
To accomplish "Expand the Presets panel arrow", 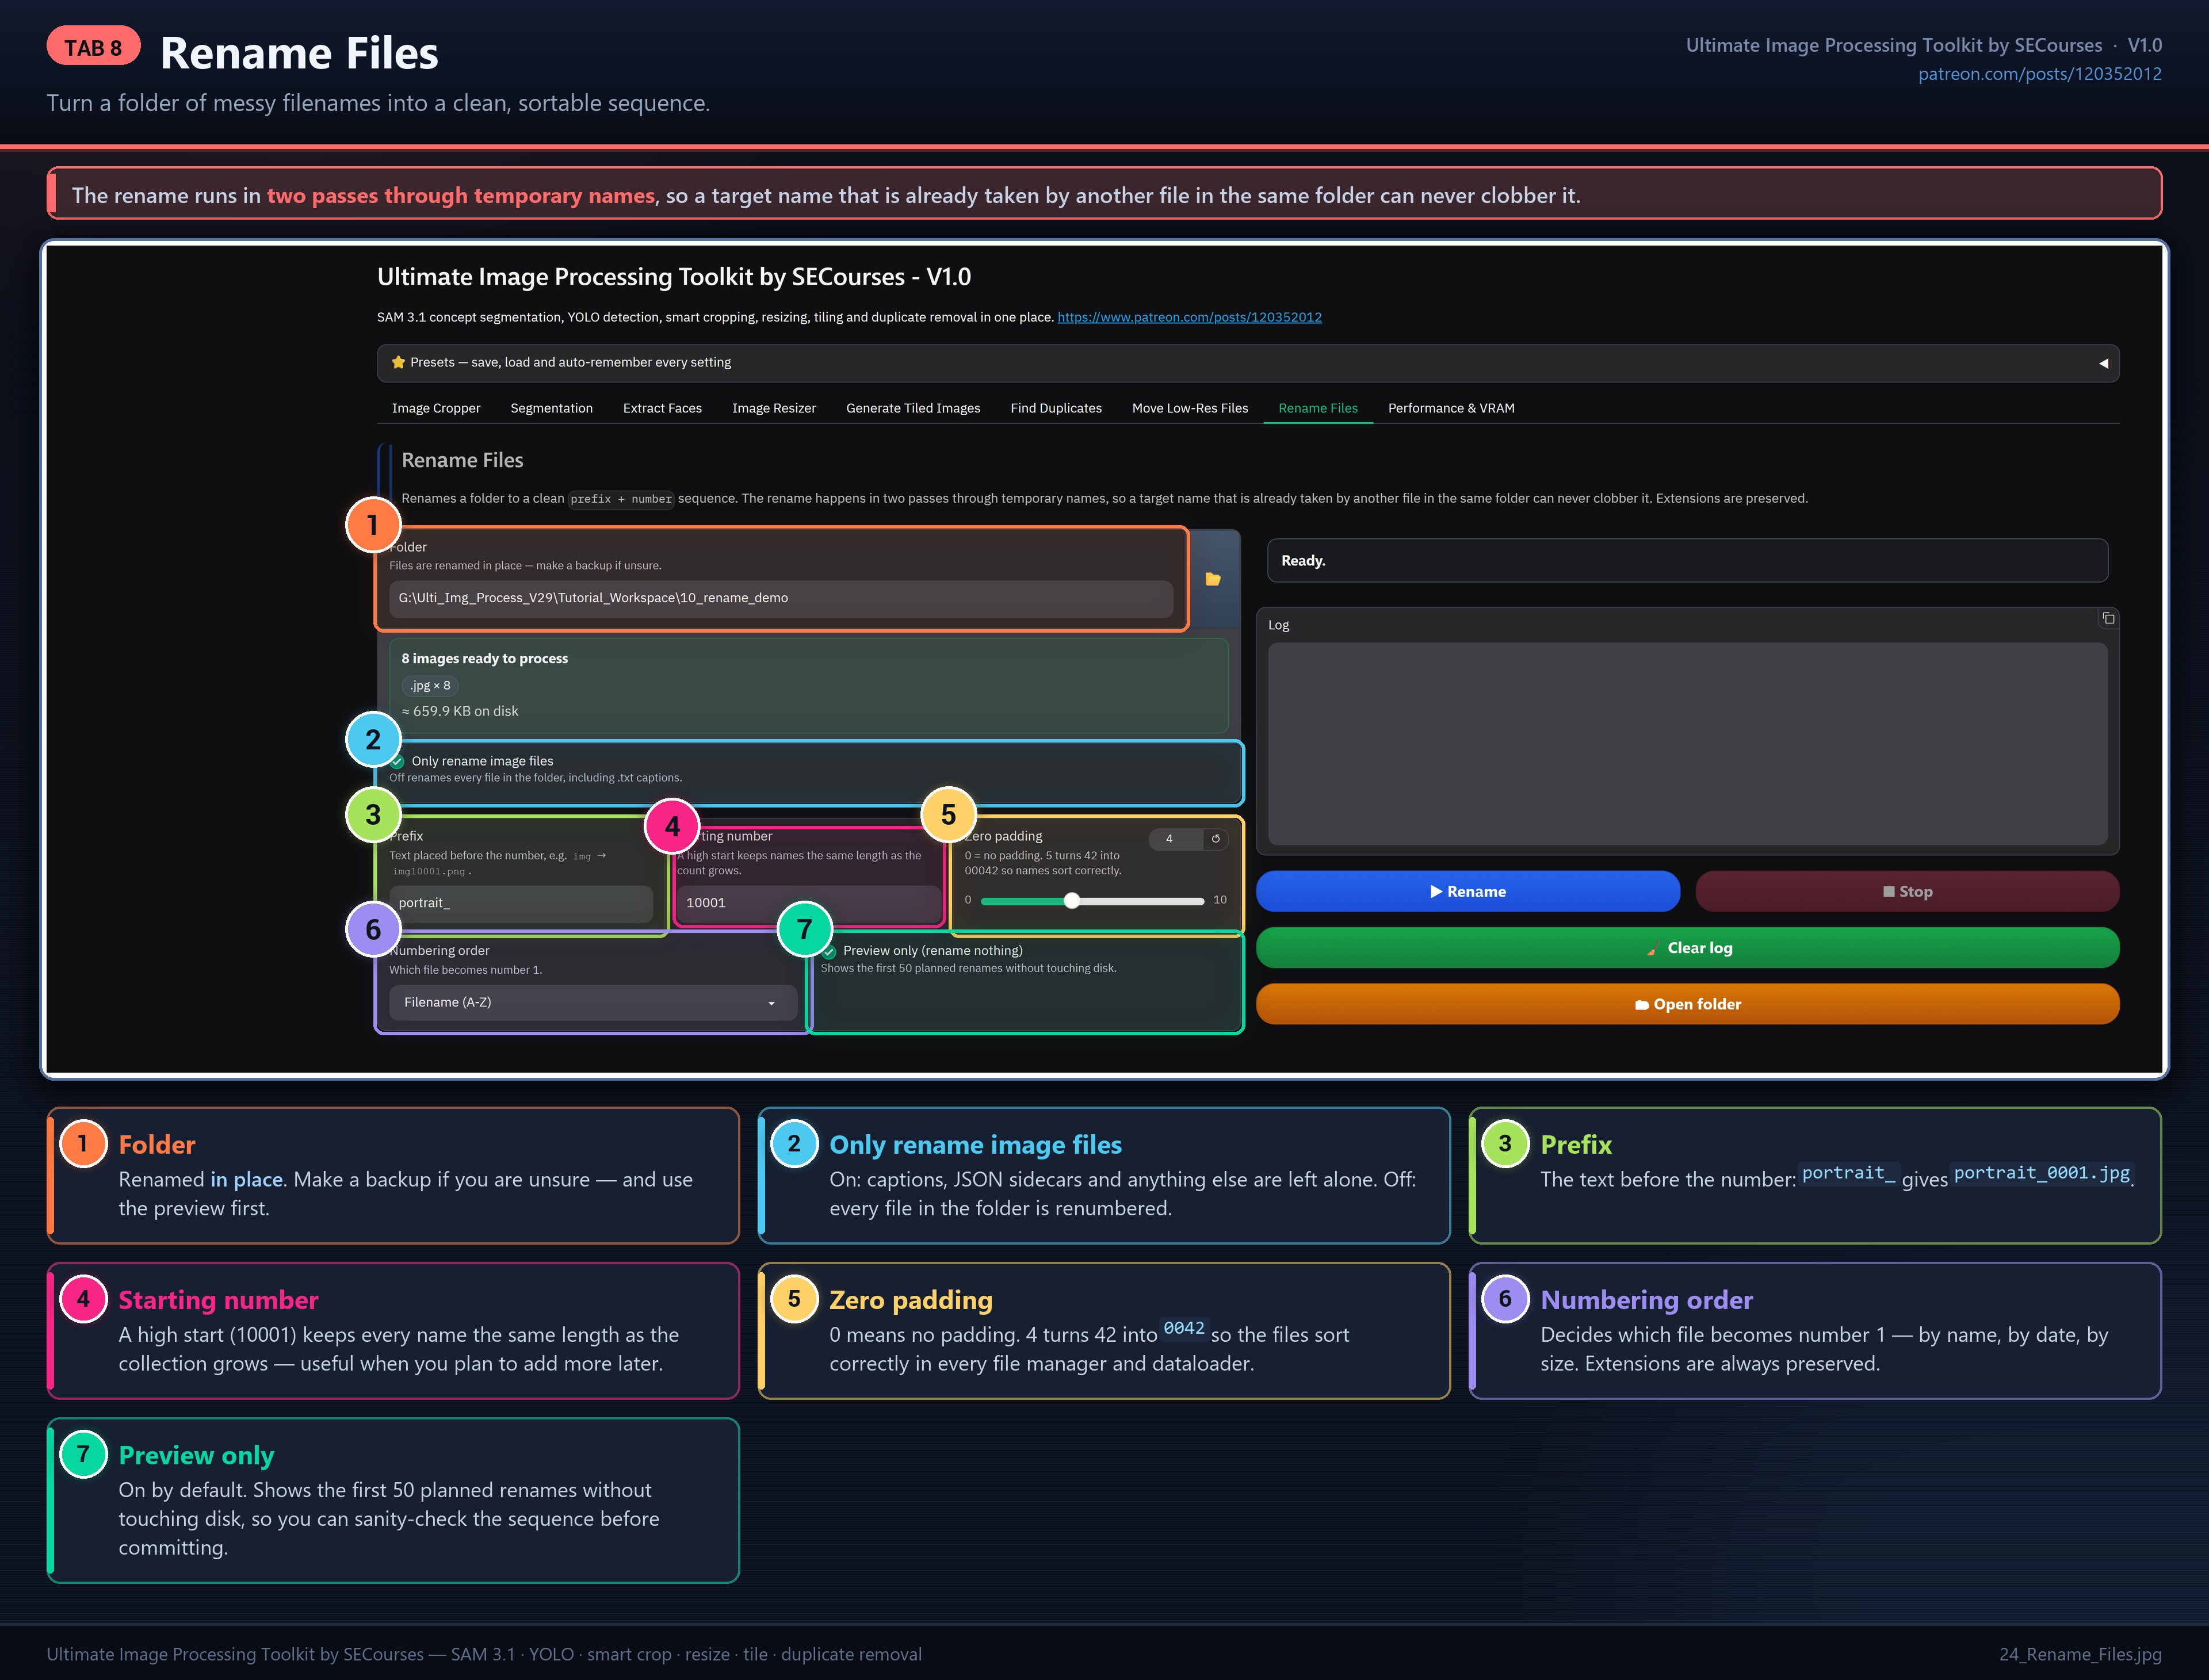I will coord(2103,363).
